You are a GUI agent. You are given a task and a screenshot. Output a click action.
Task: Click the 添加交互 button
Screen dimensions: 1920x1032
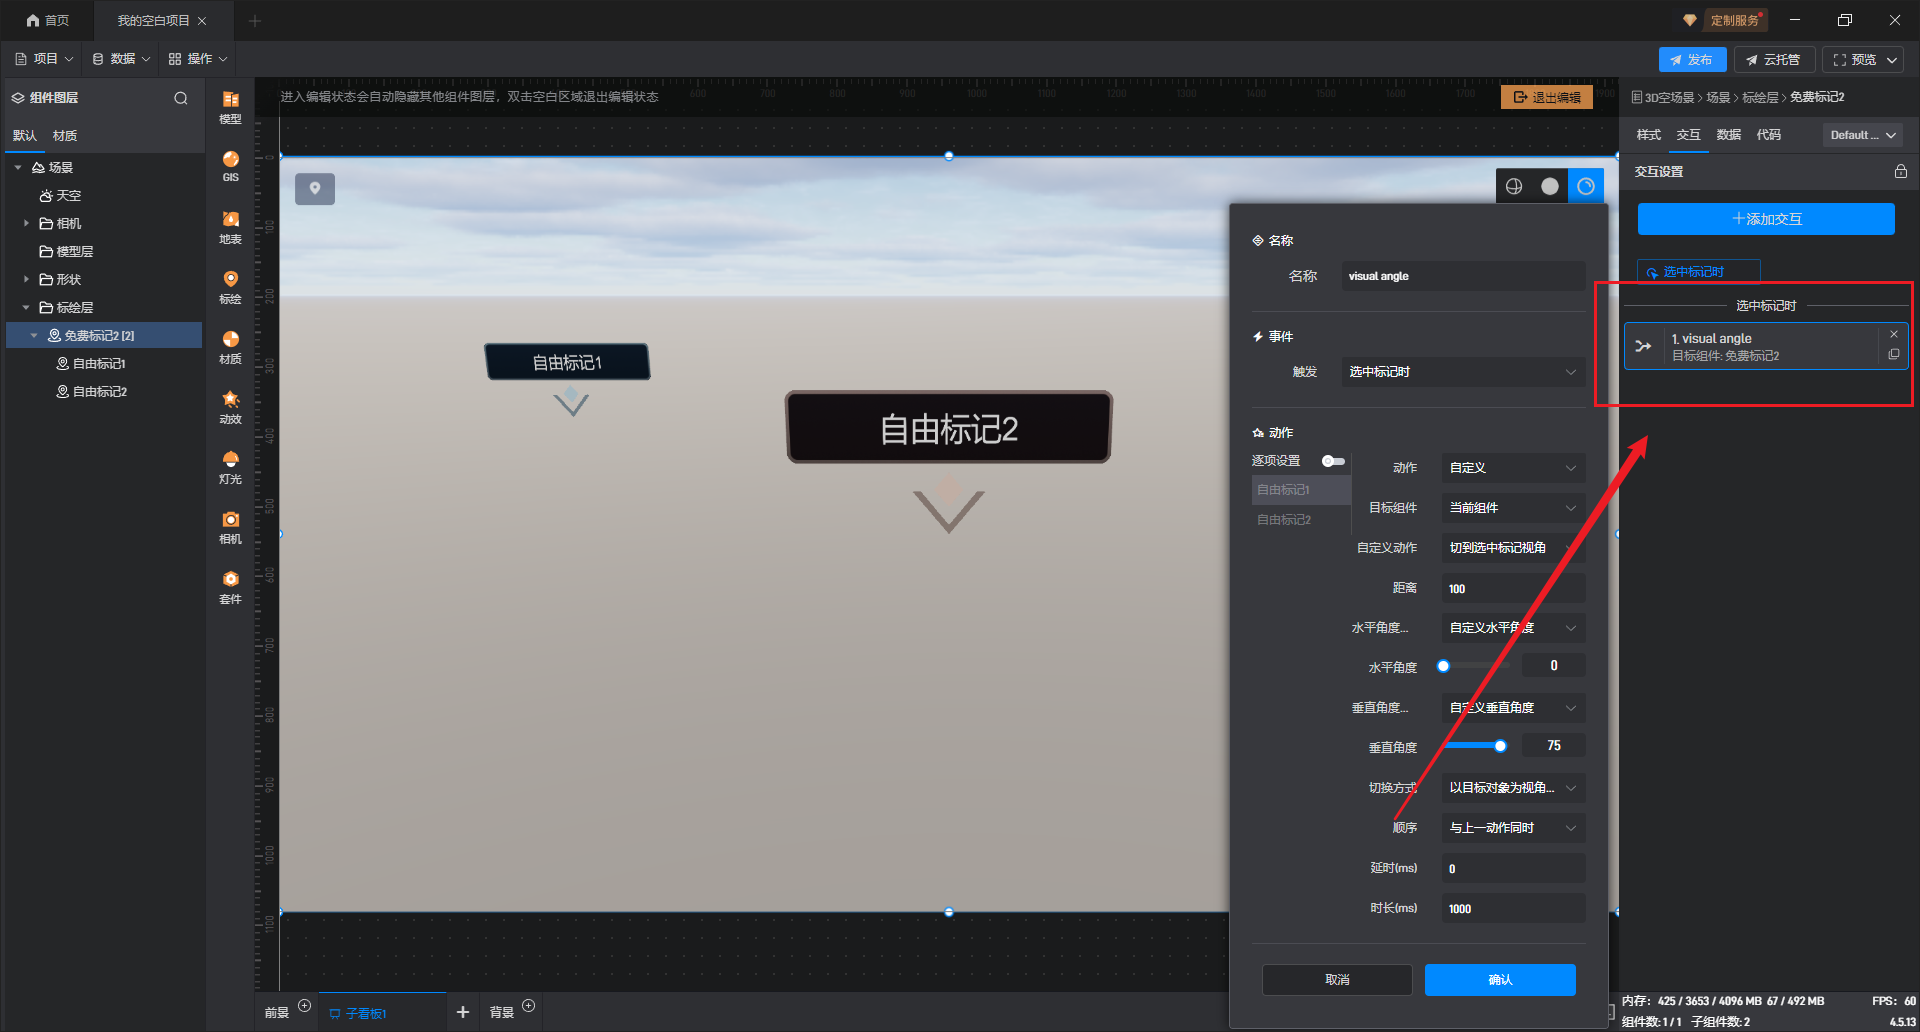pyautogui.click(x=1765, y=219)
